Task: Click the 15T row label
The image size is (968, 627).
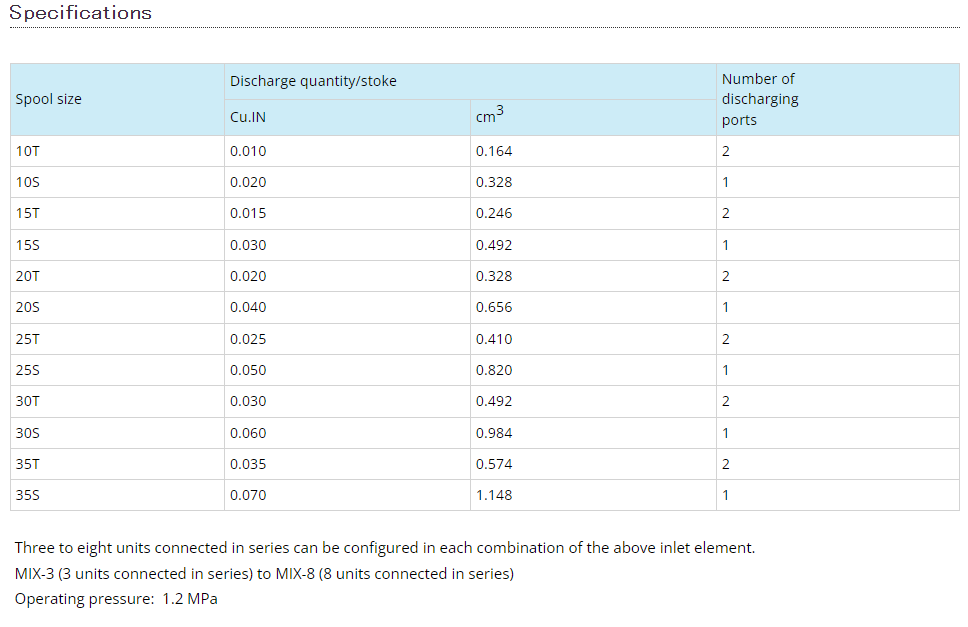Action: click(x=28, y=214)
